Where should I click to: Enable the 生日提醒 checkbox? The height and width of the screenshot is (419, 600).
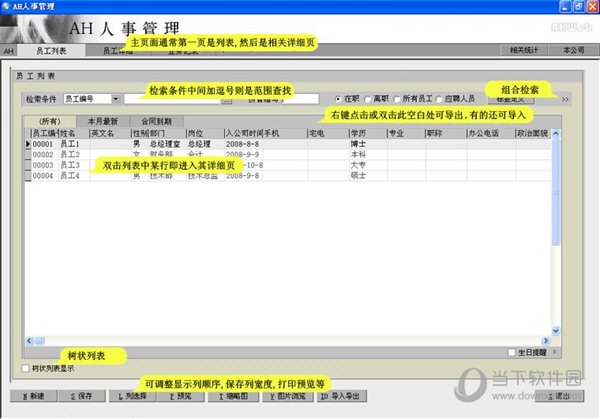pos(512,352)
